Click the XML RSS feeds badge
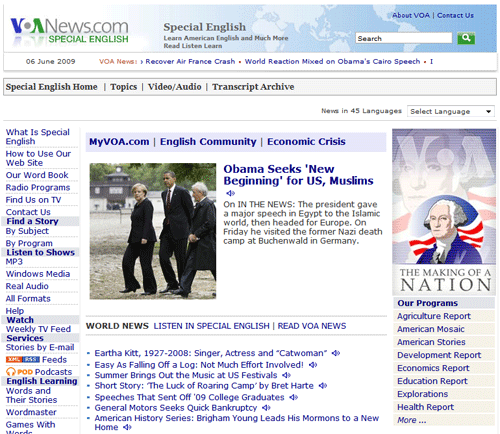The width and height of the screenshot is (500, 434). [23, 359]
